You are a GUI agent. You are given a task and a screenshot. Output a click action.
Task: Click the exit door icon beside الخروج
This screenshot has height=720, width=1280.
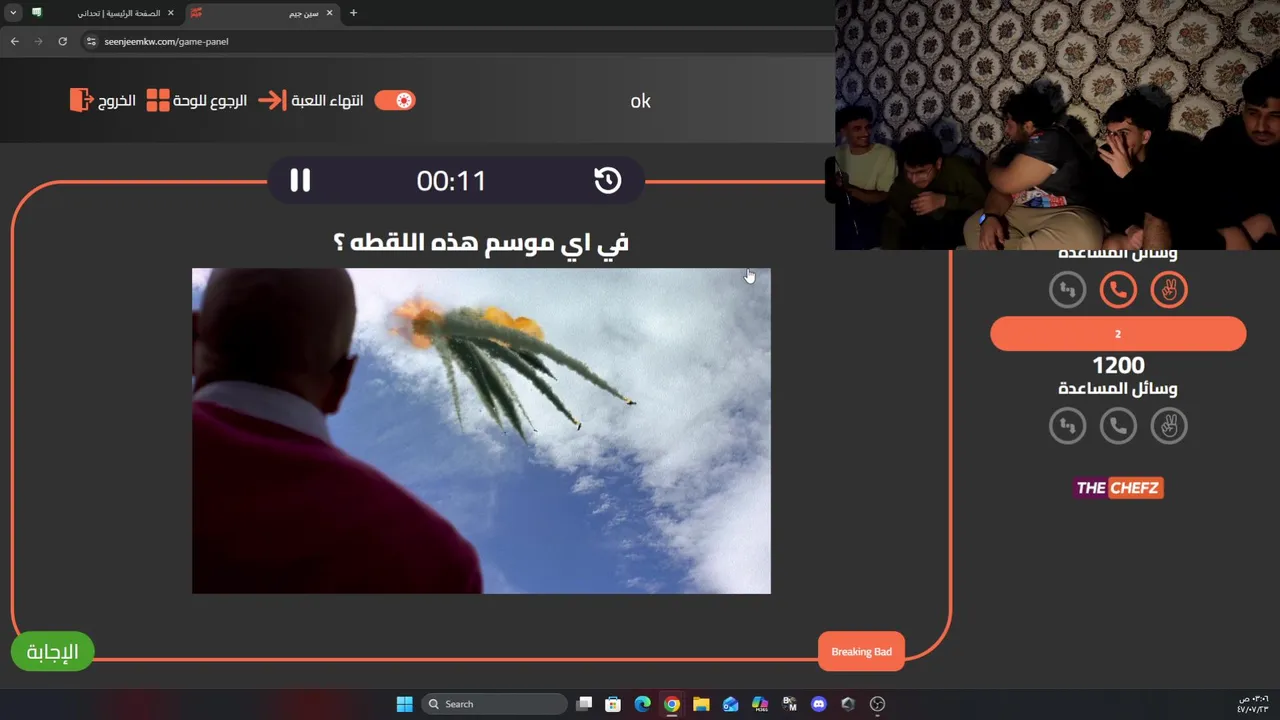click(x=81, y=100)
